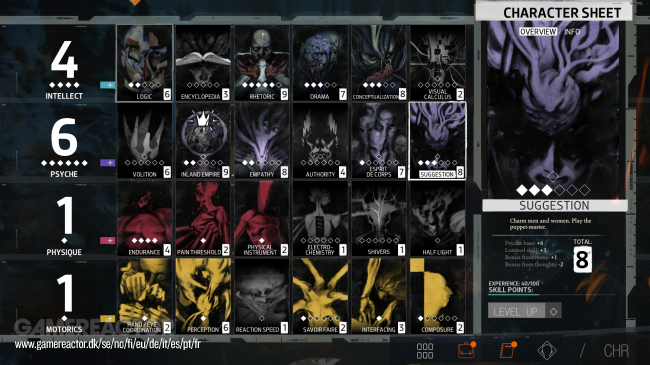Click the CHR character label

616,351
